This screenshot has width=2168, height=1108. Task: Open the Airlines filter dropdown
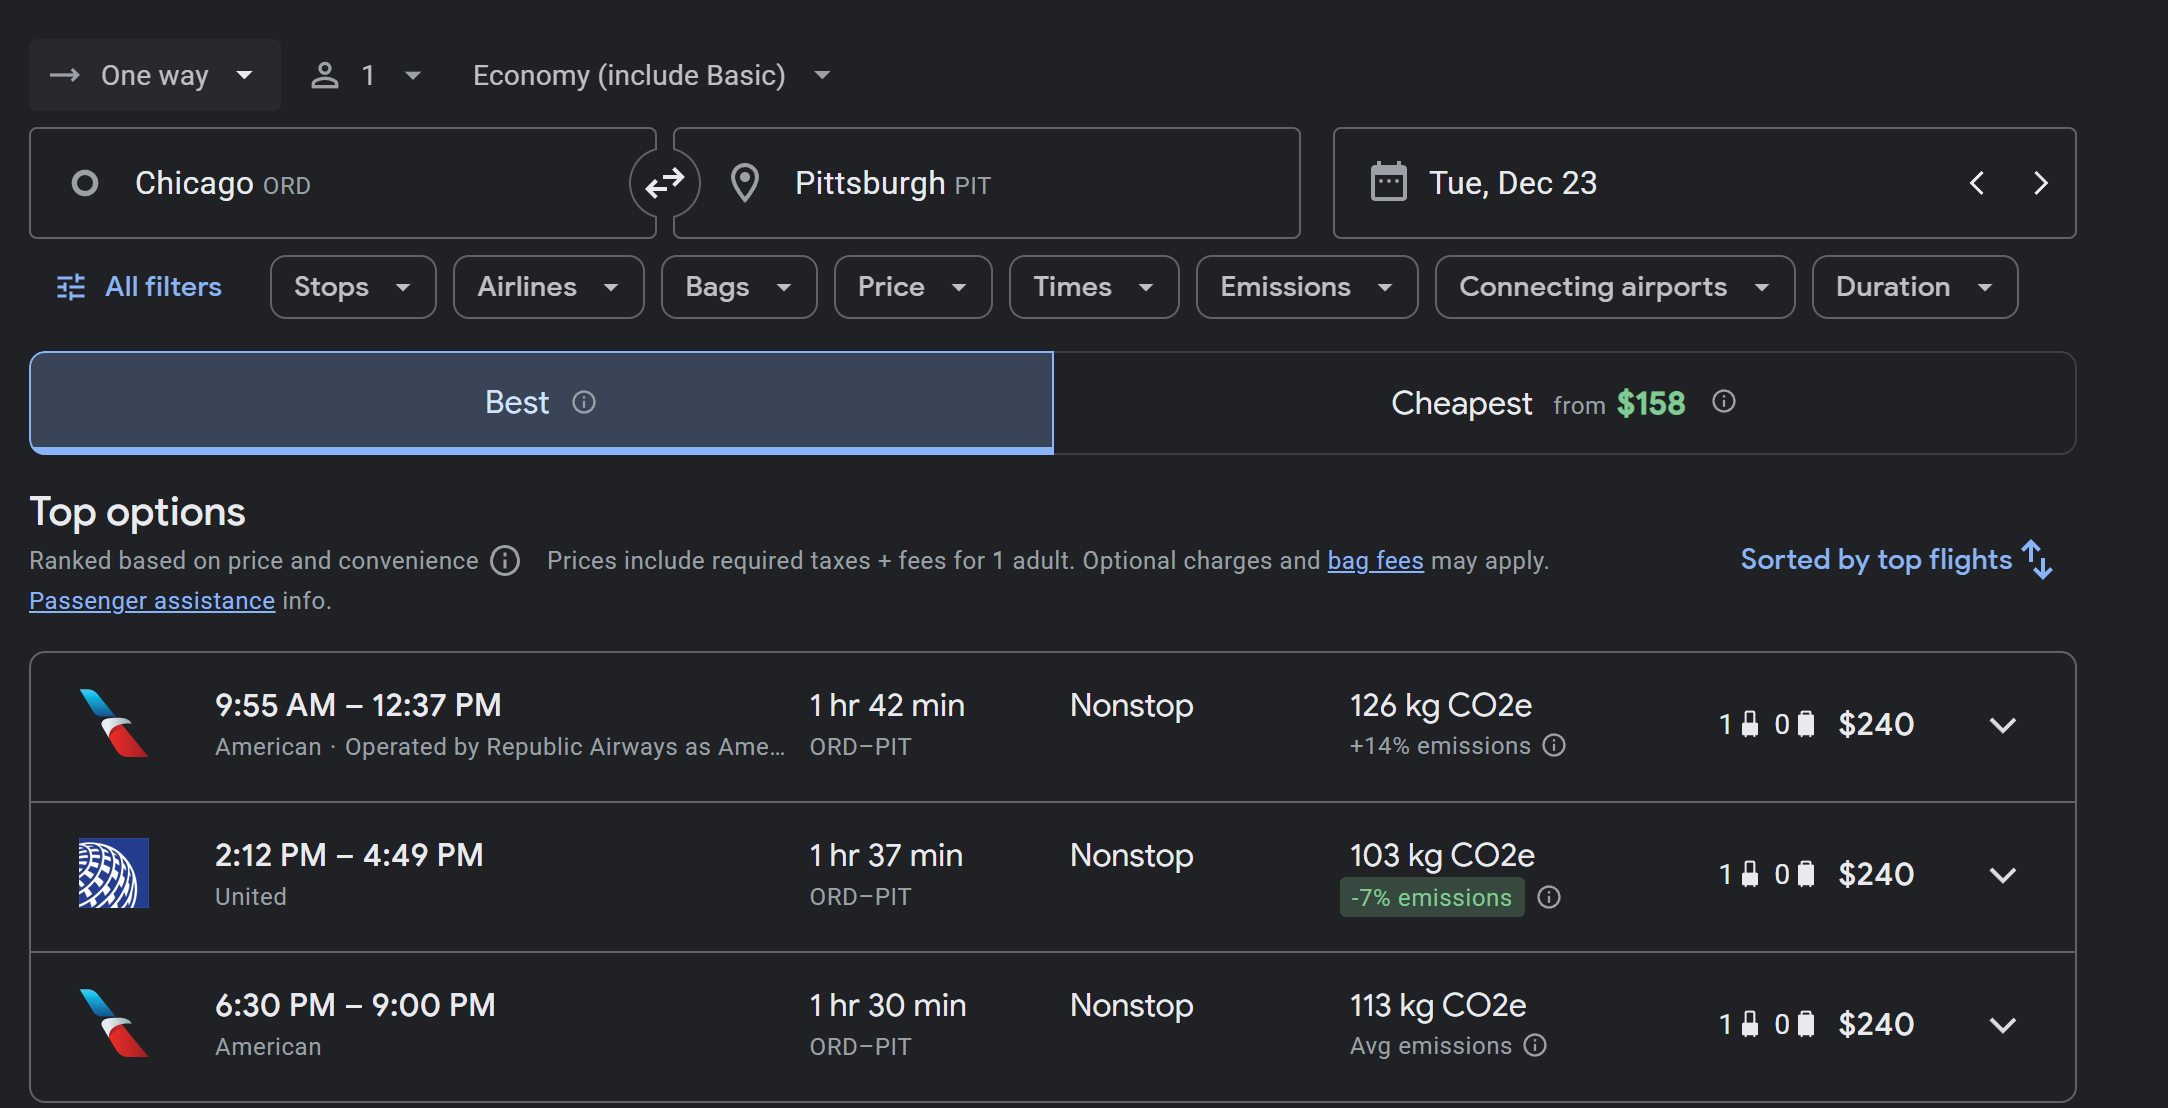pos(548,287)
